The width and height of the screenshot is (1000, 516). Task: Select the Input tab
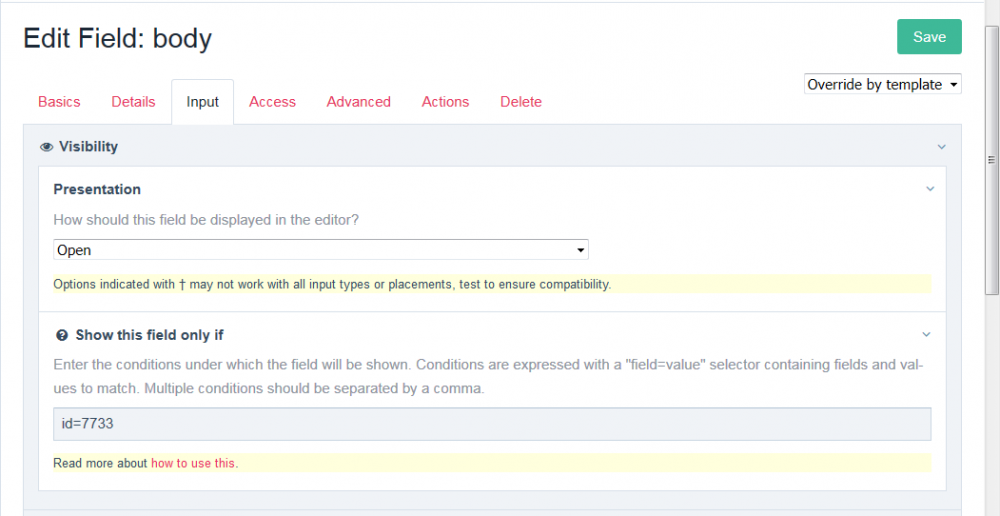pyautogui.click(x=203, y=102)
